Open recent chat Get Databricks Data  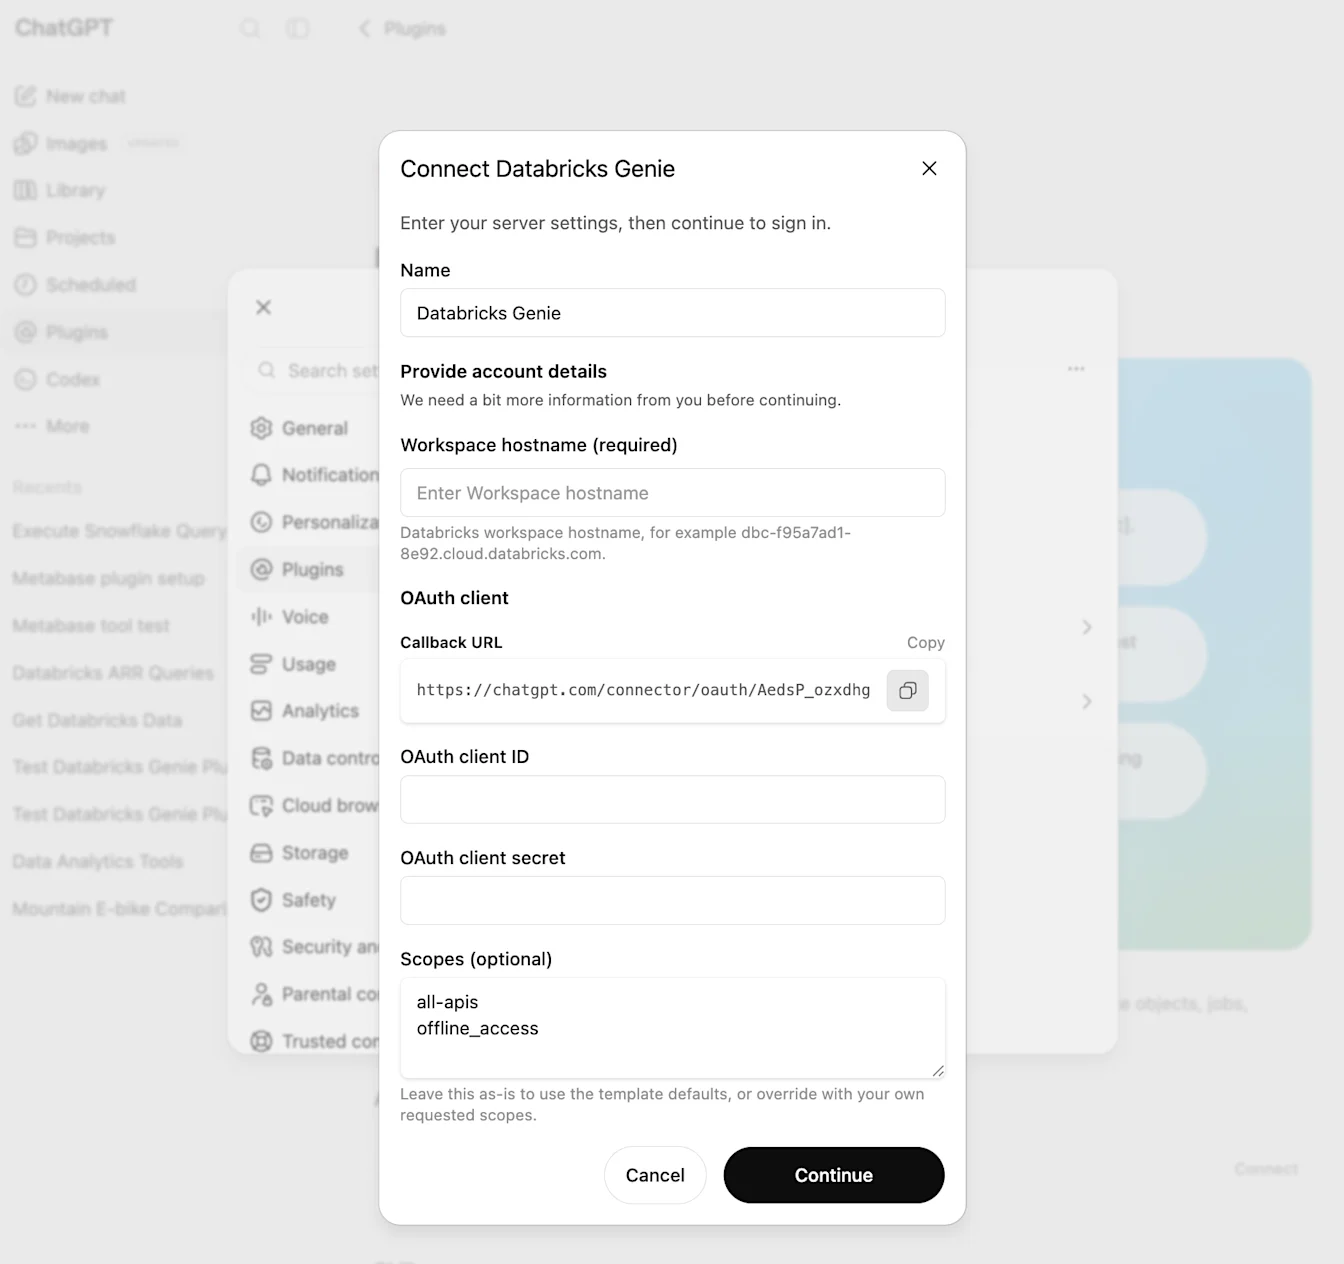pyautogui.click(x=97, y=720)
